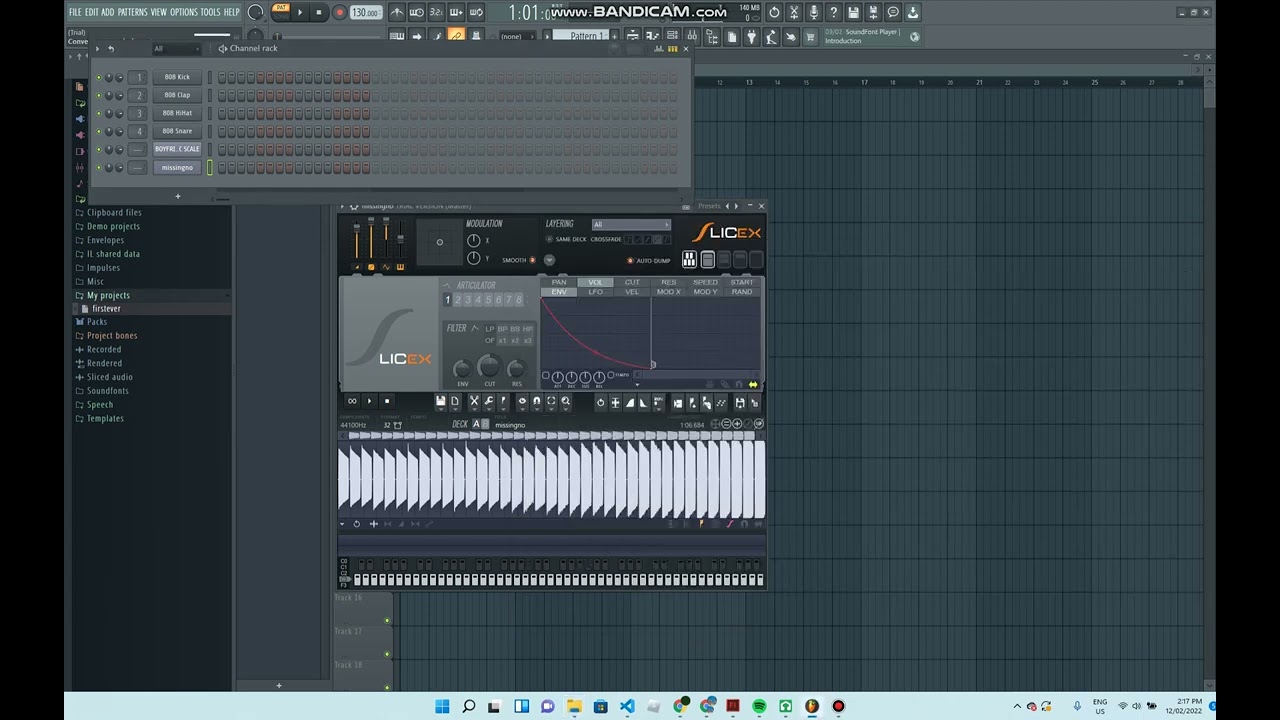The height and width of the screenshot is (720, 1280).
Task: Click the Slicex filter CUT knob
Action: click(489, 366)
